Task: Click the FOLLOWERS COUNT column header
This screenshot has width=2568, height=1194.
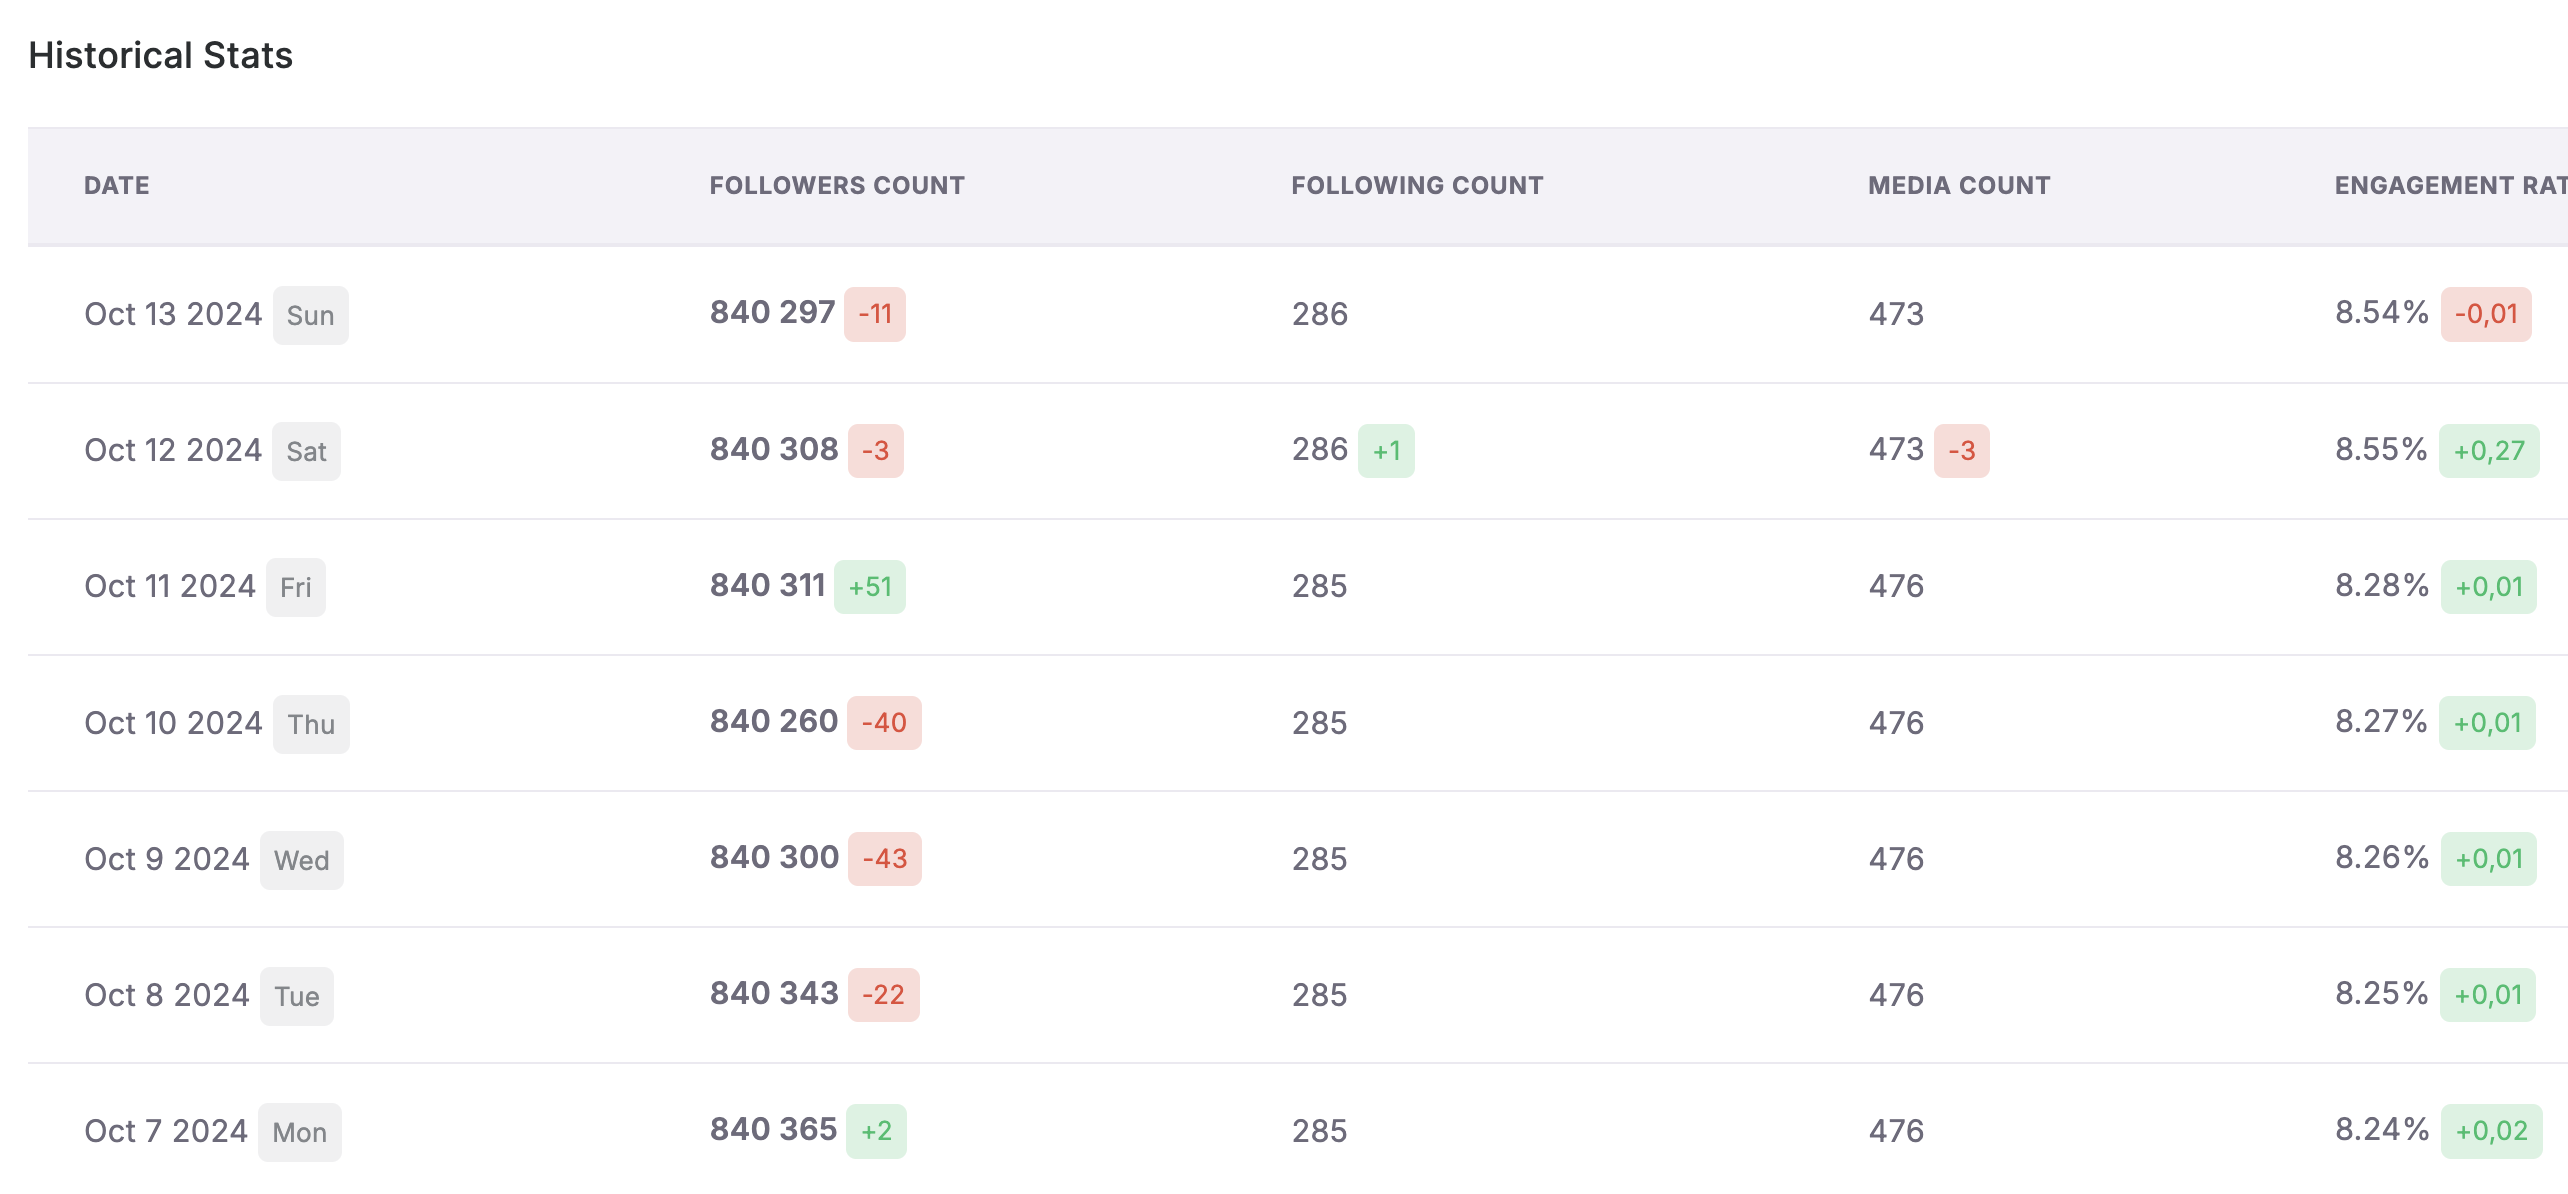Action: [x=837, y=185]
